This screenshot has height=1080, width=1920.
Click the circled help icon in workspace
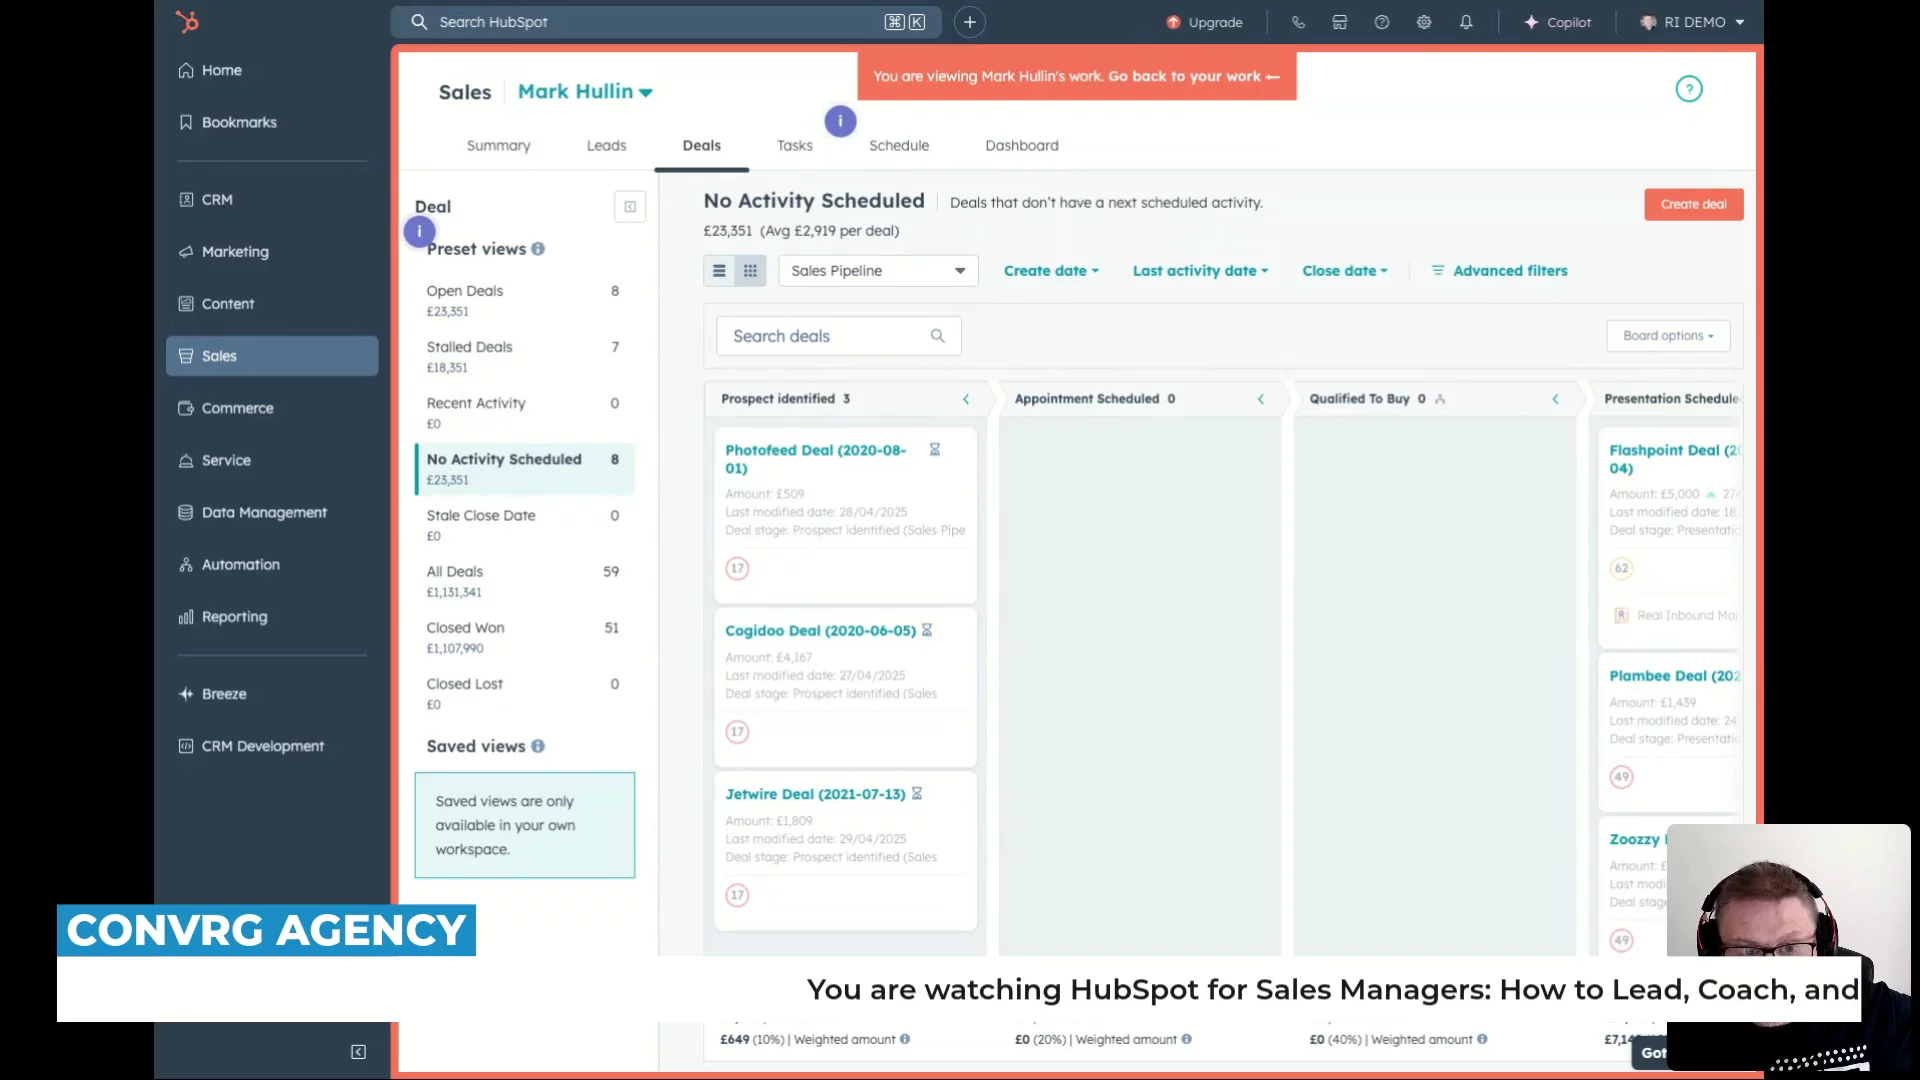1688,89
